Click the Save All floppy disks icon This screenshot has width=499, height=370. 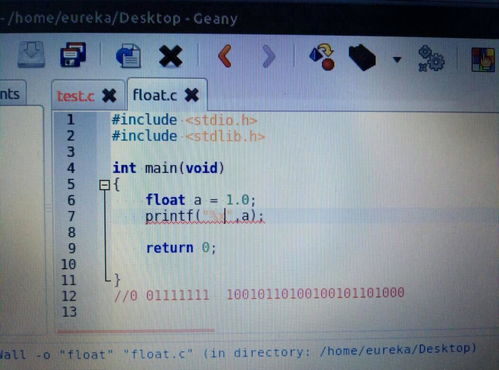[x=73, y=55]
